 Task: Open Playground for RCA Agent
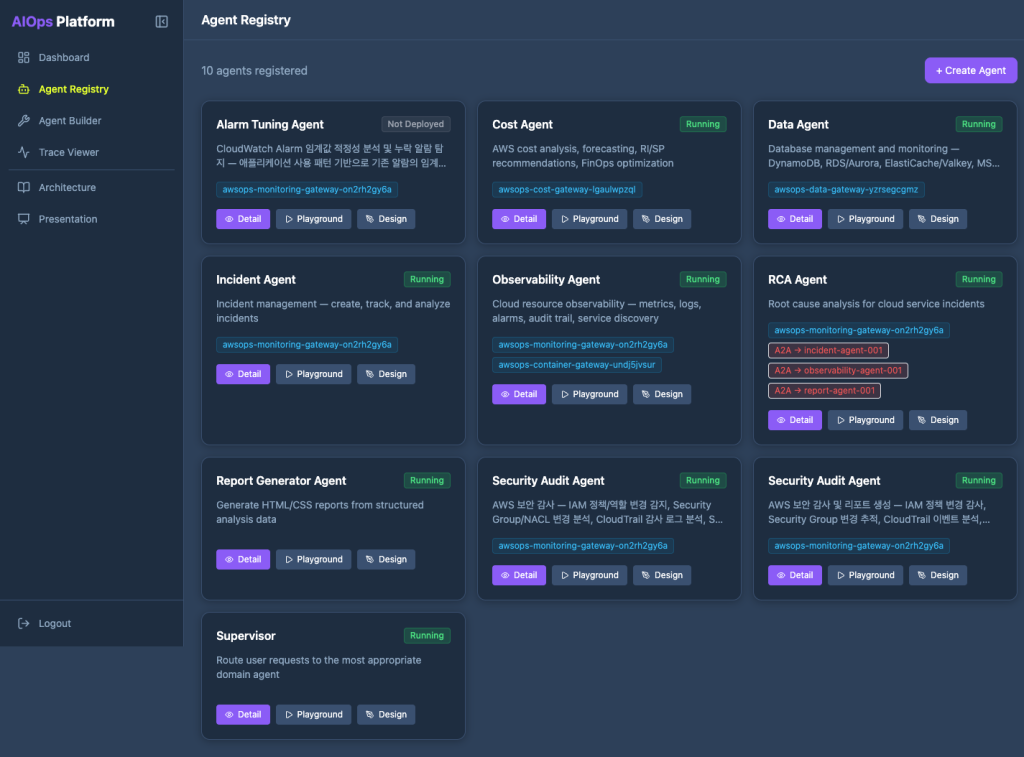click(x=865, y=420)
